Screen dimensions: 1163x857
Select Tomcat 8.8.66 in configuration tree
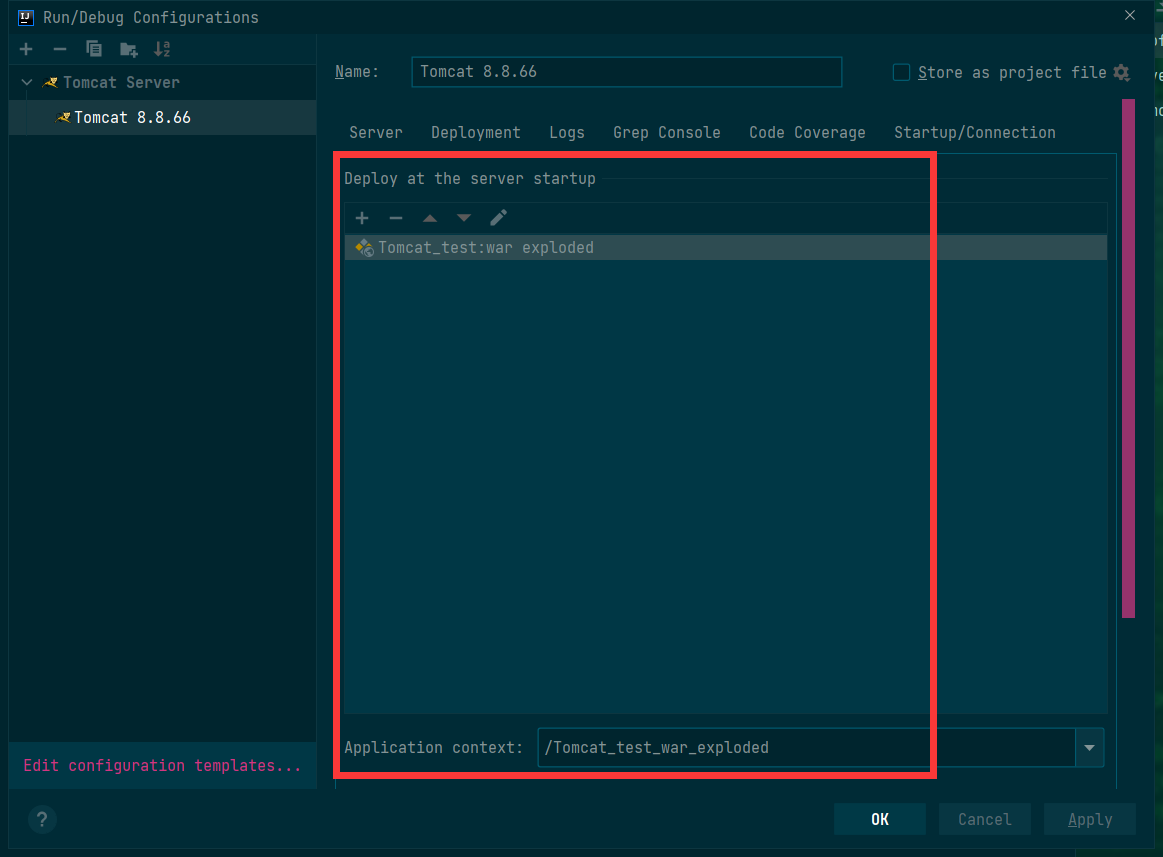click(x=162, y=117)
